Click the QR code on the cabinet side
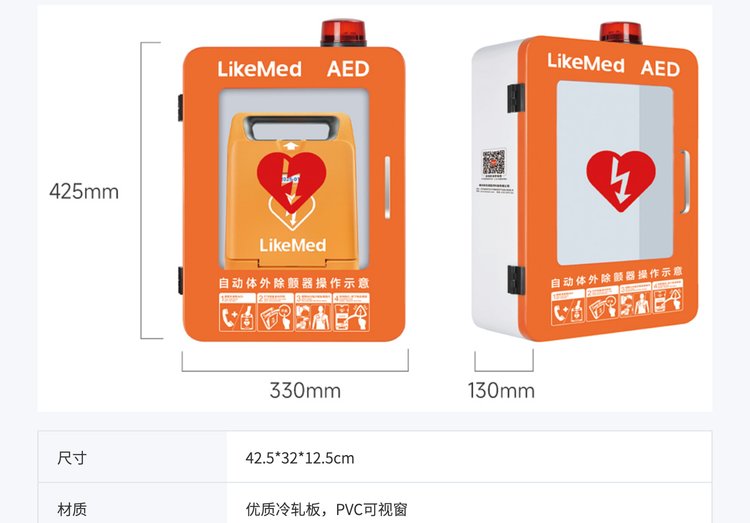 (494, 162)
